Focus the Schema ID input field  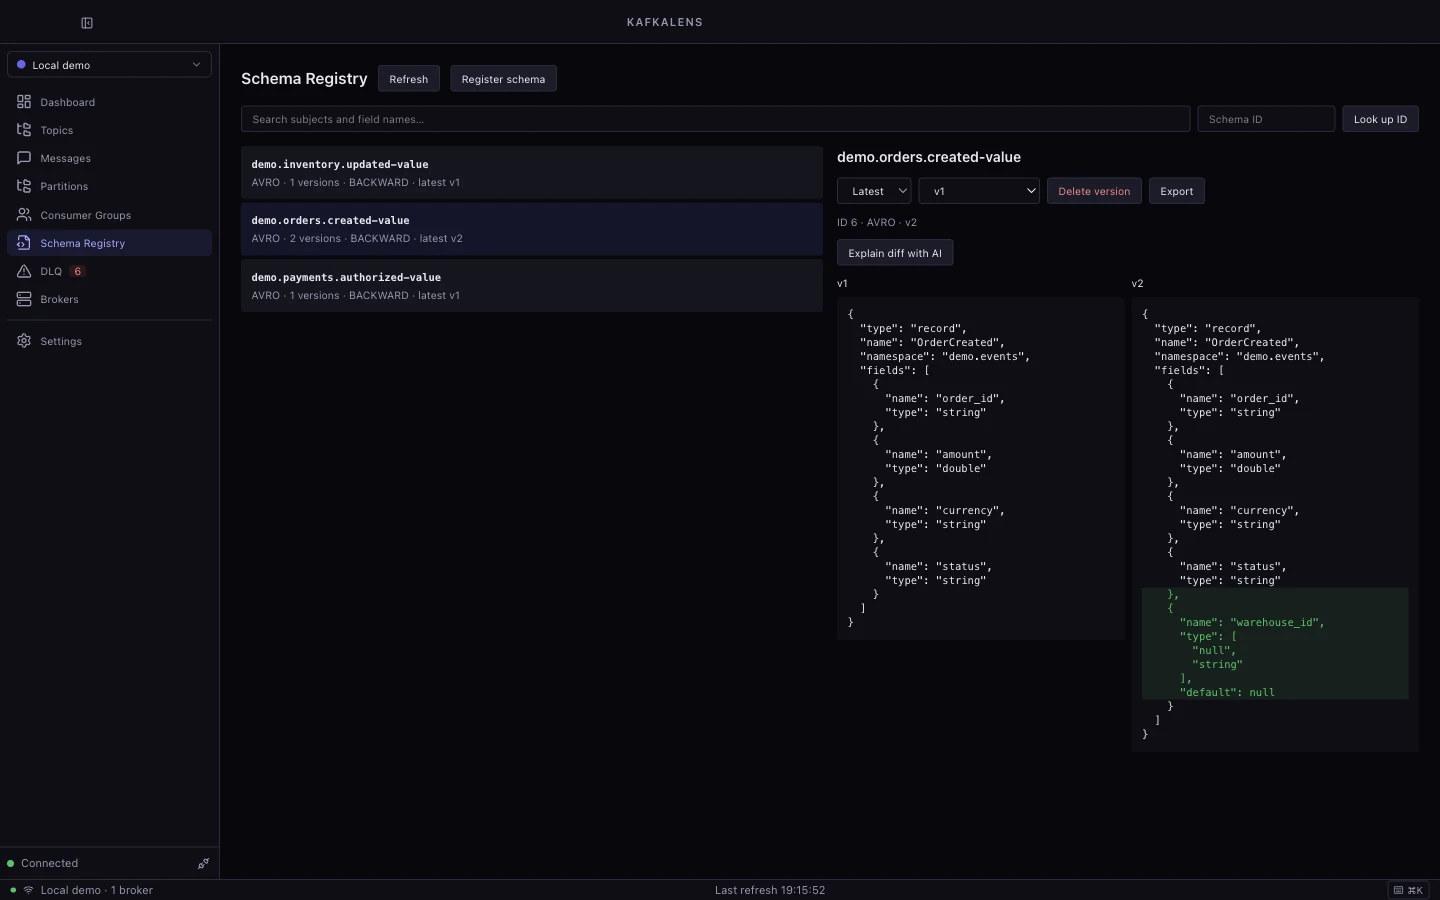(1266, 119)
